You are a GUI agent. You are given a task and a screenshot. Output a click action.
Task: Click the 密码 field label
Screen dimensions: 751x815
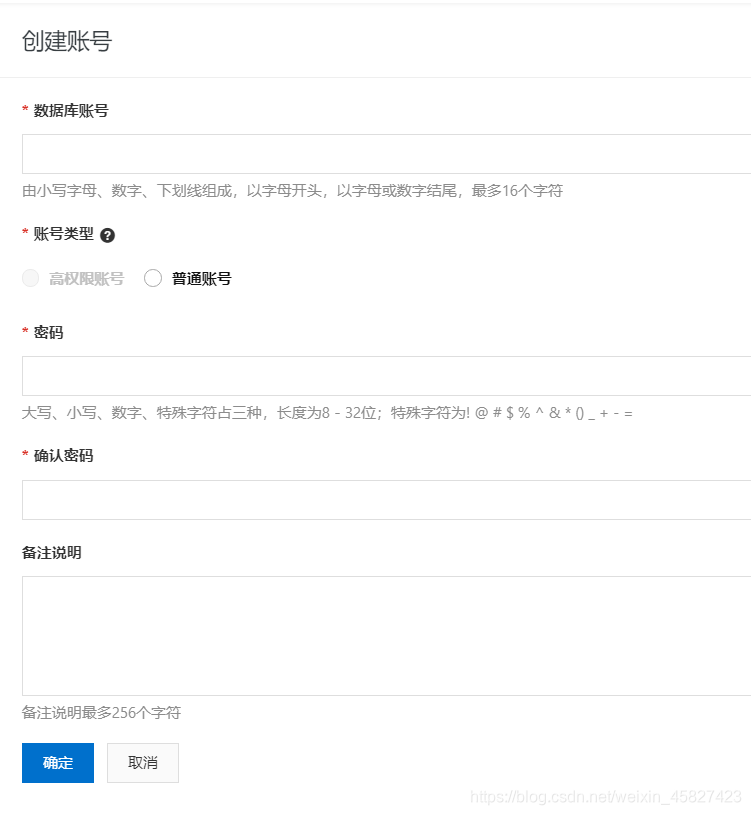click(x=48, y=333)
